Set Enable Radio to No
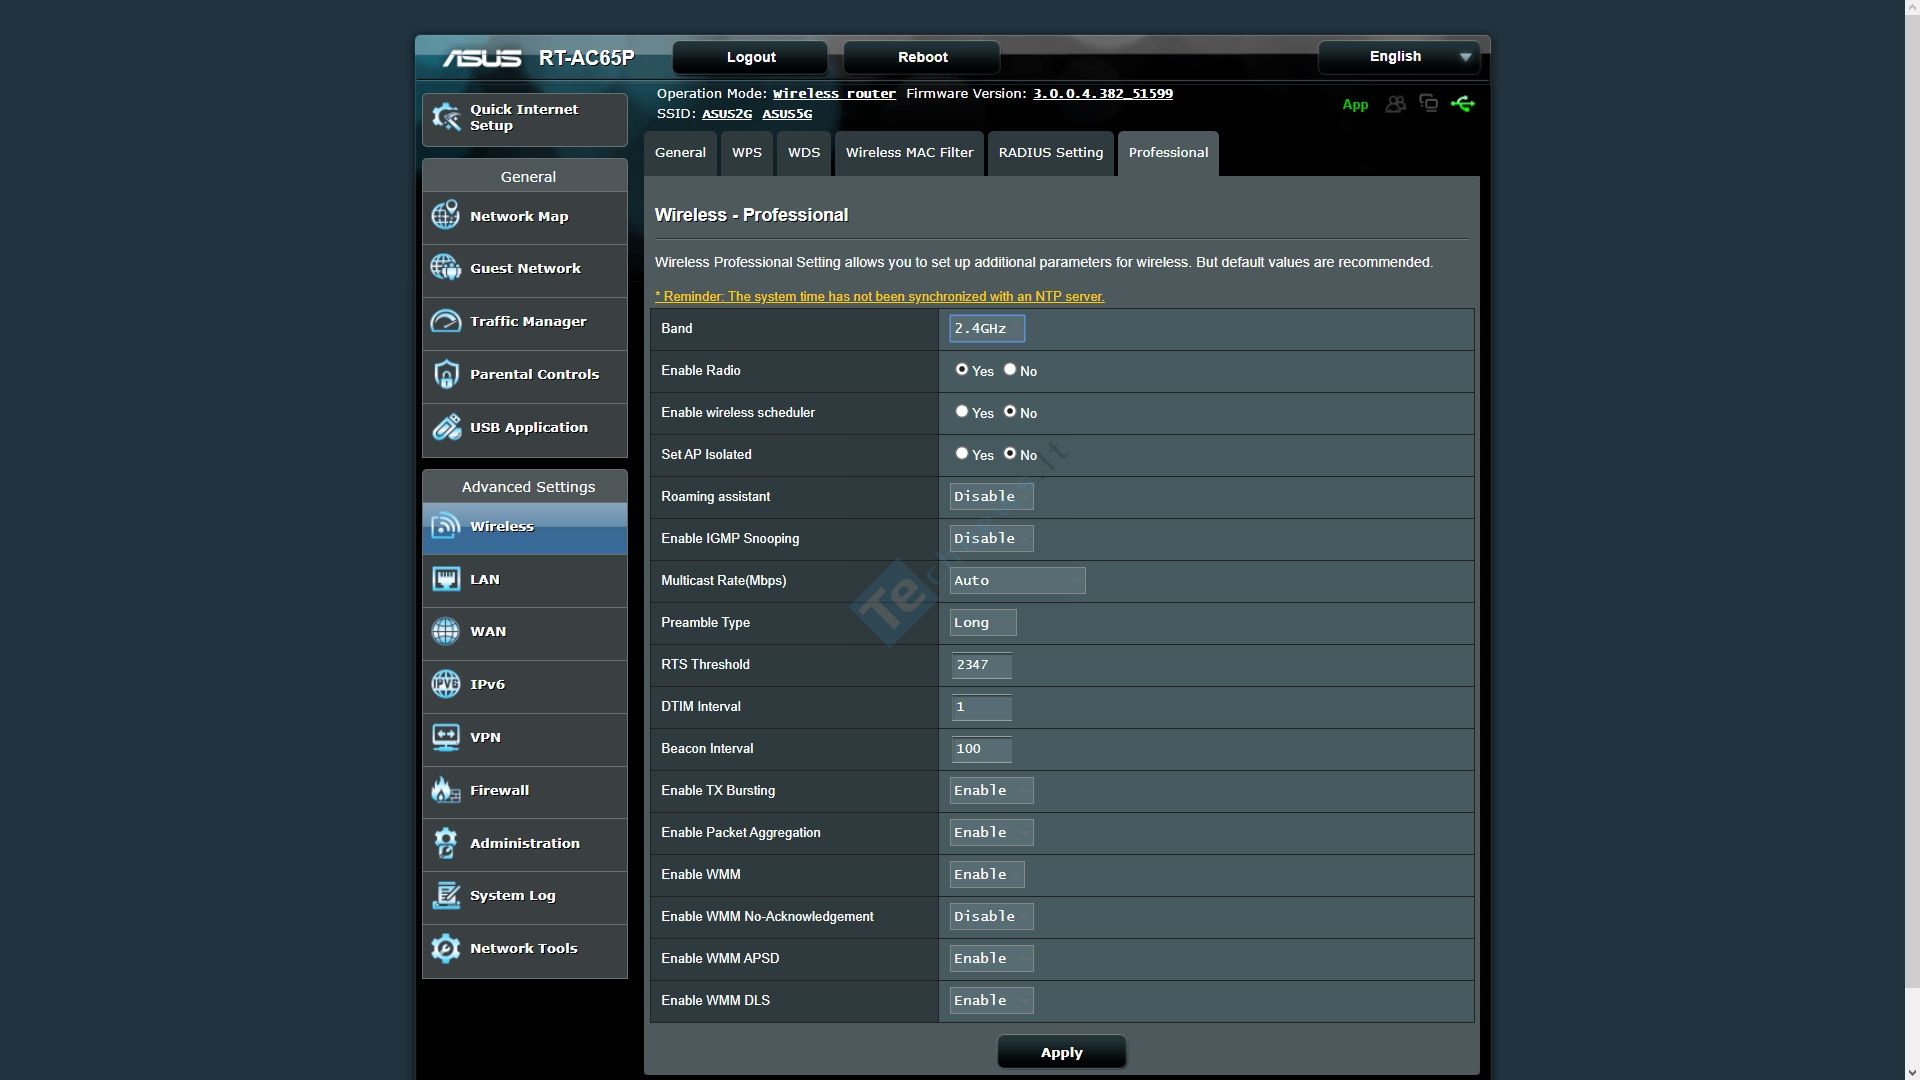Image resolution: width=1920 pixels, height=1080 pixels. 1010,370
